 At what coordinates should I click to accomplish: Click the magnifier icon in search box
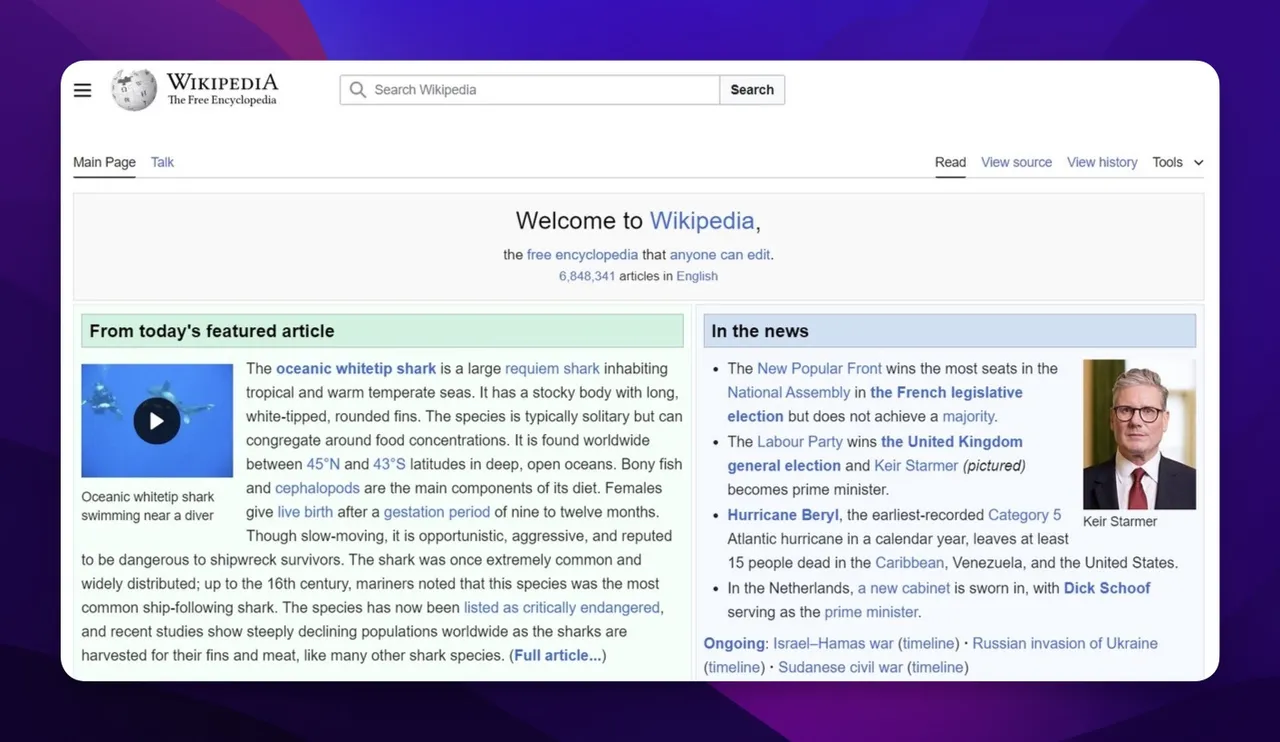(357, 90)
